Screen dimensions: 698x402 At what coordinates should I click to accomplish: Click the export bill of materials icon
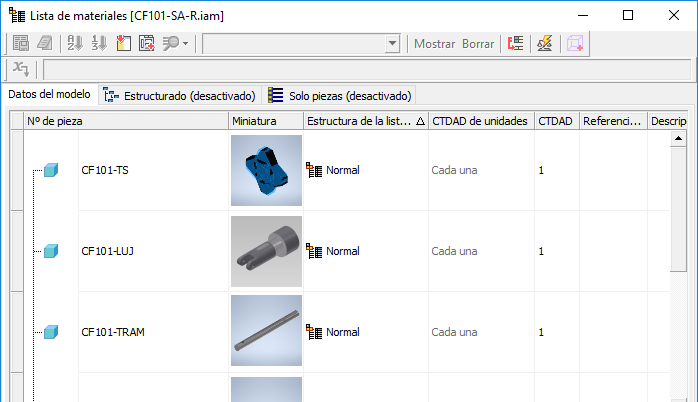pyautogui.click(x=20, y=44)
